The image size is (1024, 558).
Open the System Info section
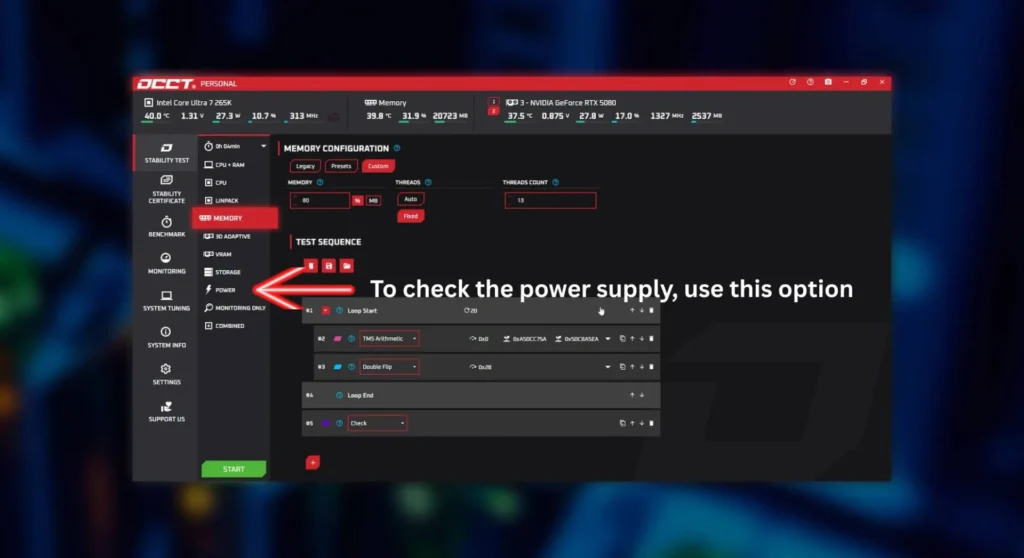pos(167,337)
